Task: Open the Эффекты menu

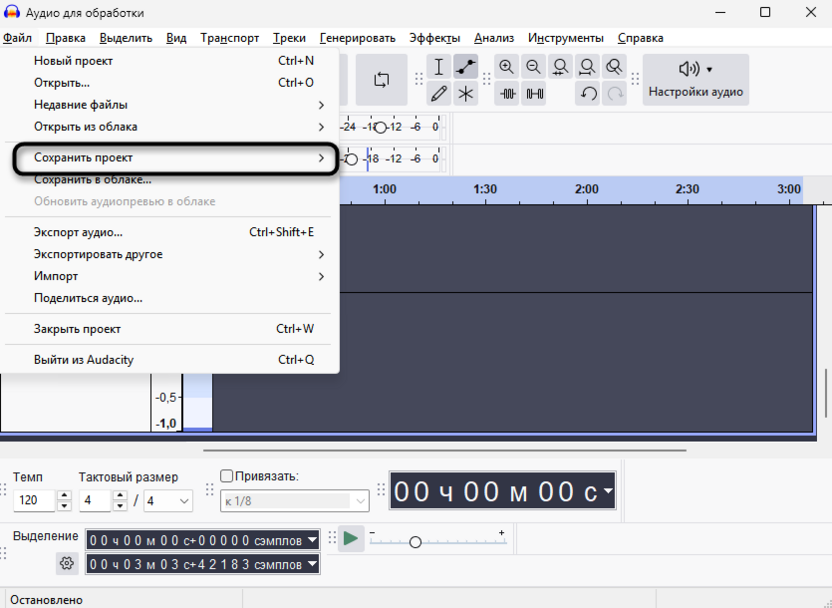Action: 435,38
